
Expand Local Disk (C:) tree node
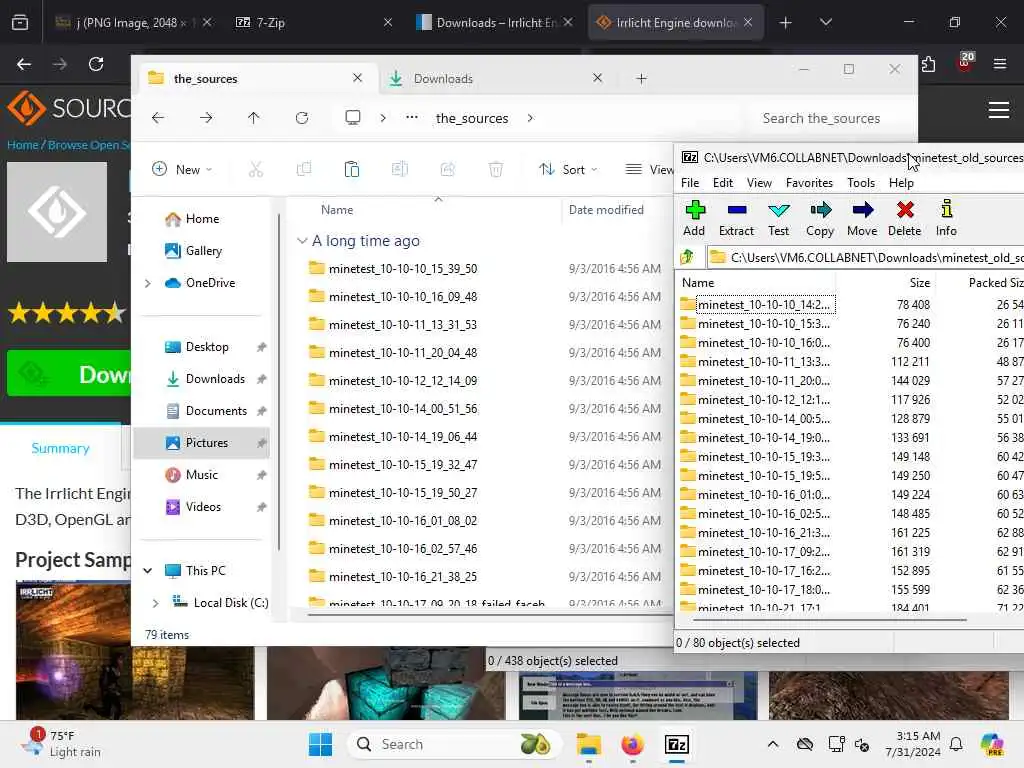point(155,603)
